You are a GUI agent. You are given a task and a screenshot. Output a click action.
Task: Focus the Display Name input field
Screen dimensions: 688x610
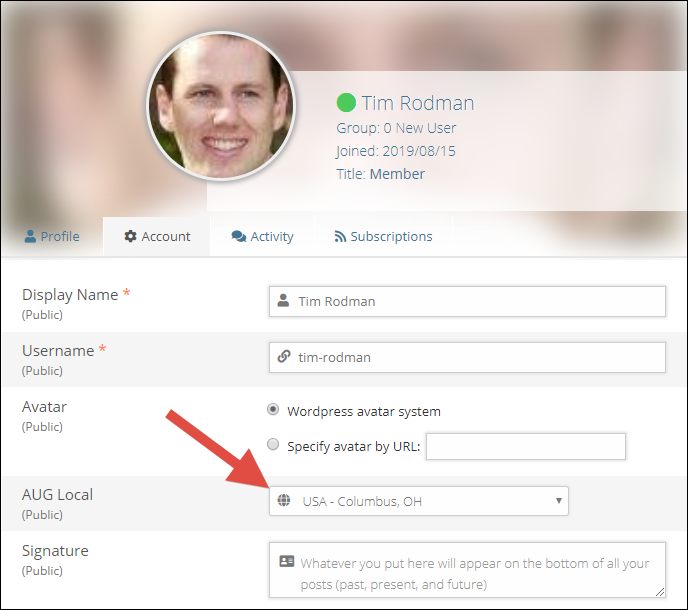pos(467,301)
